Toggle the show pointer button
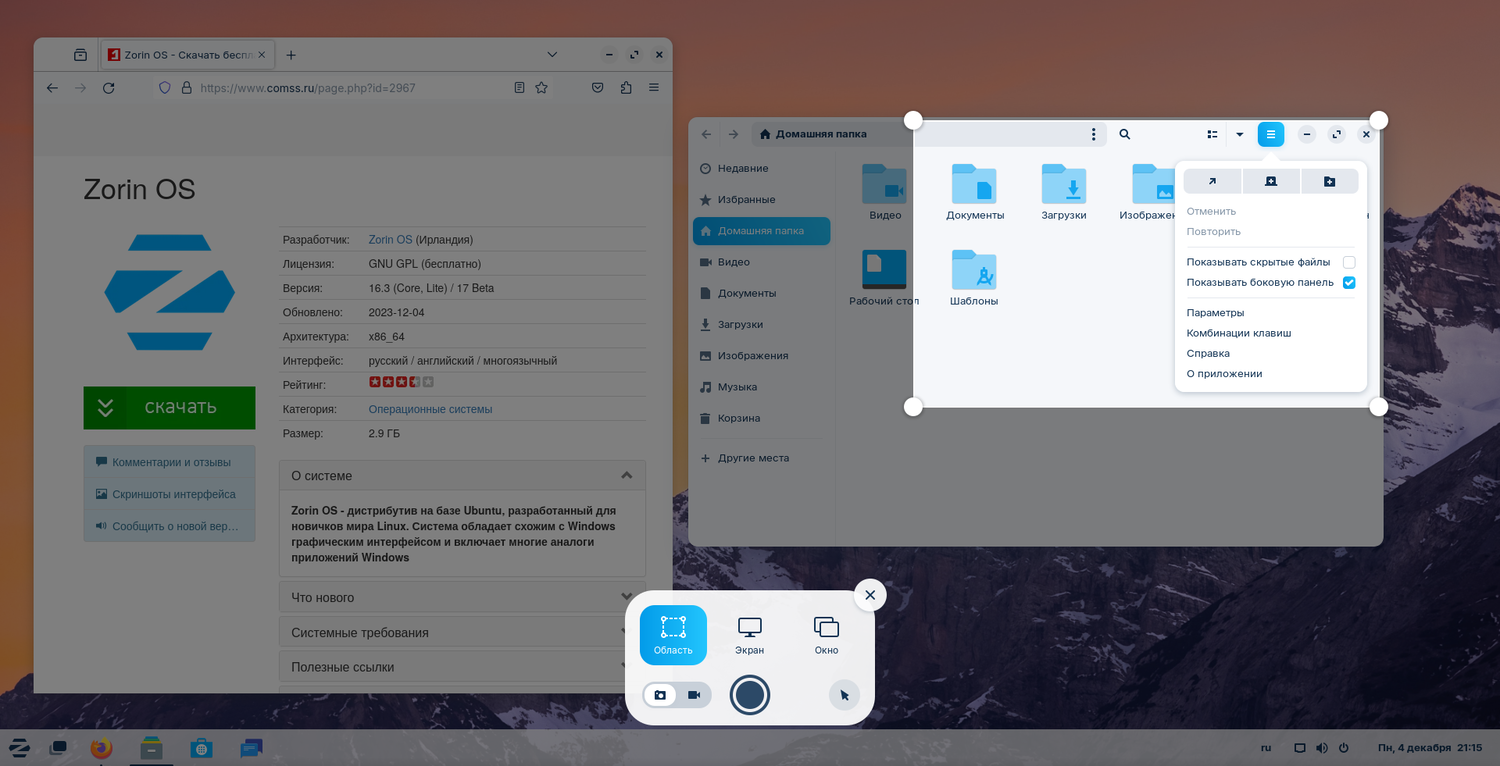This screenshot has height=766, width=1500. pyautogui.click(x=844, y=695)
